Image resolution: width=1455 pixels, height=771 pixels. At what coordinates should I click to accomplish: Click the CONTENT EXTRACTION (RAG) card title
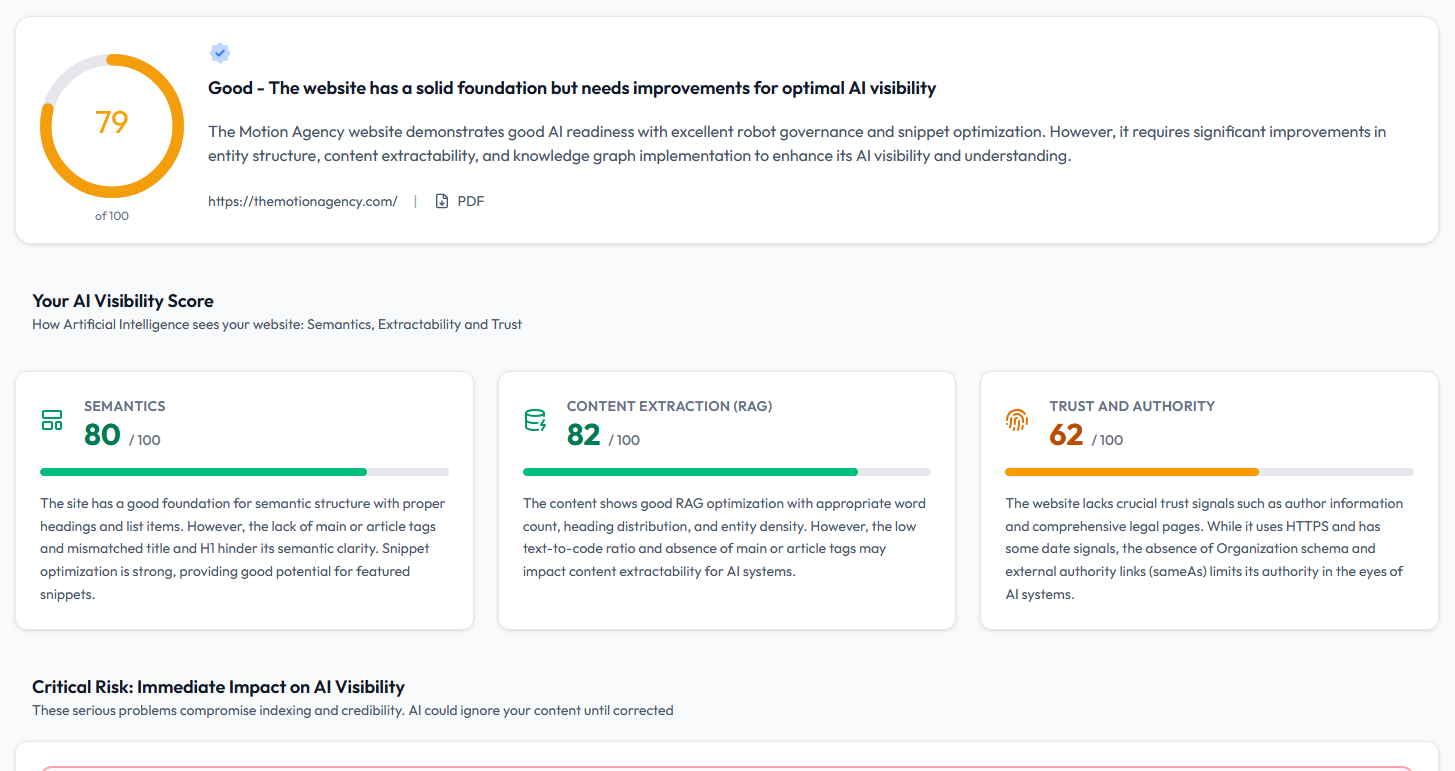669,406
